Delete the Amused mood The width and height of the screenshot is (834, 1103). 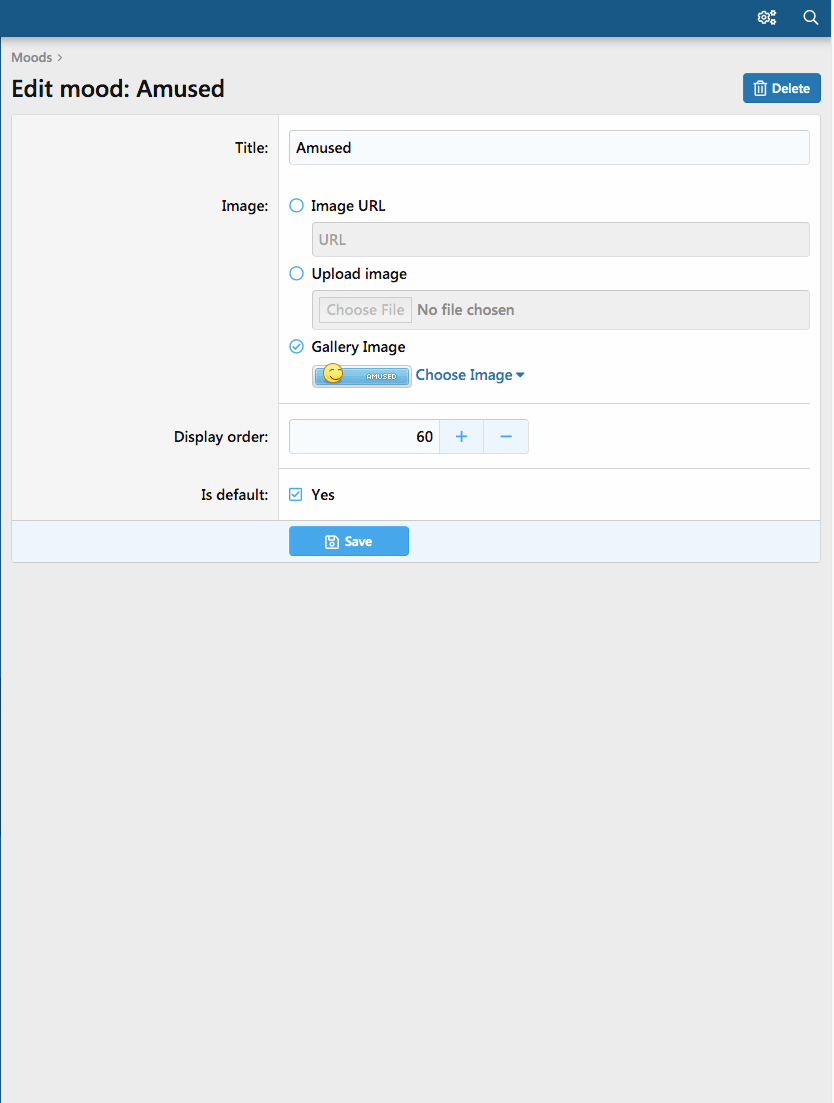(x=781, y=88)
